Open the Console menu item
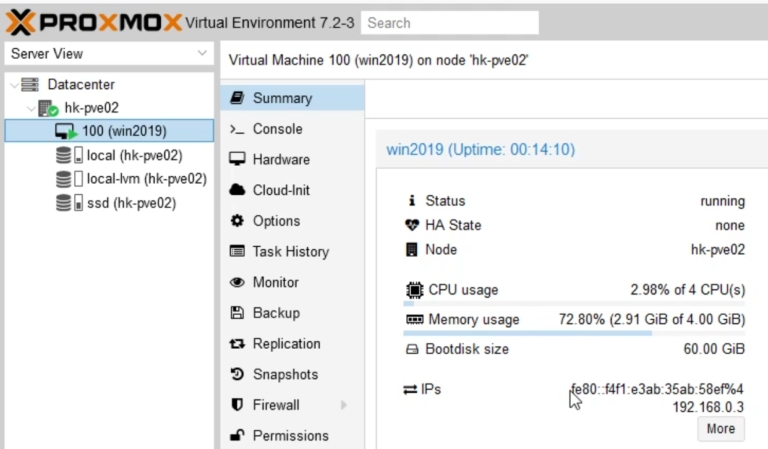The image size is (768, 449). tap(277, 129)
